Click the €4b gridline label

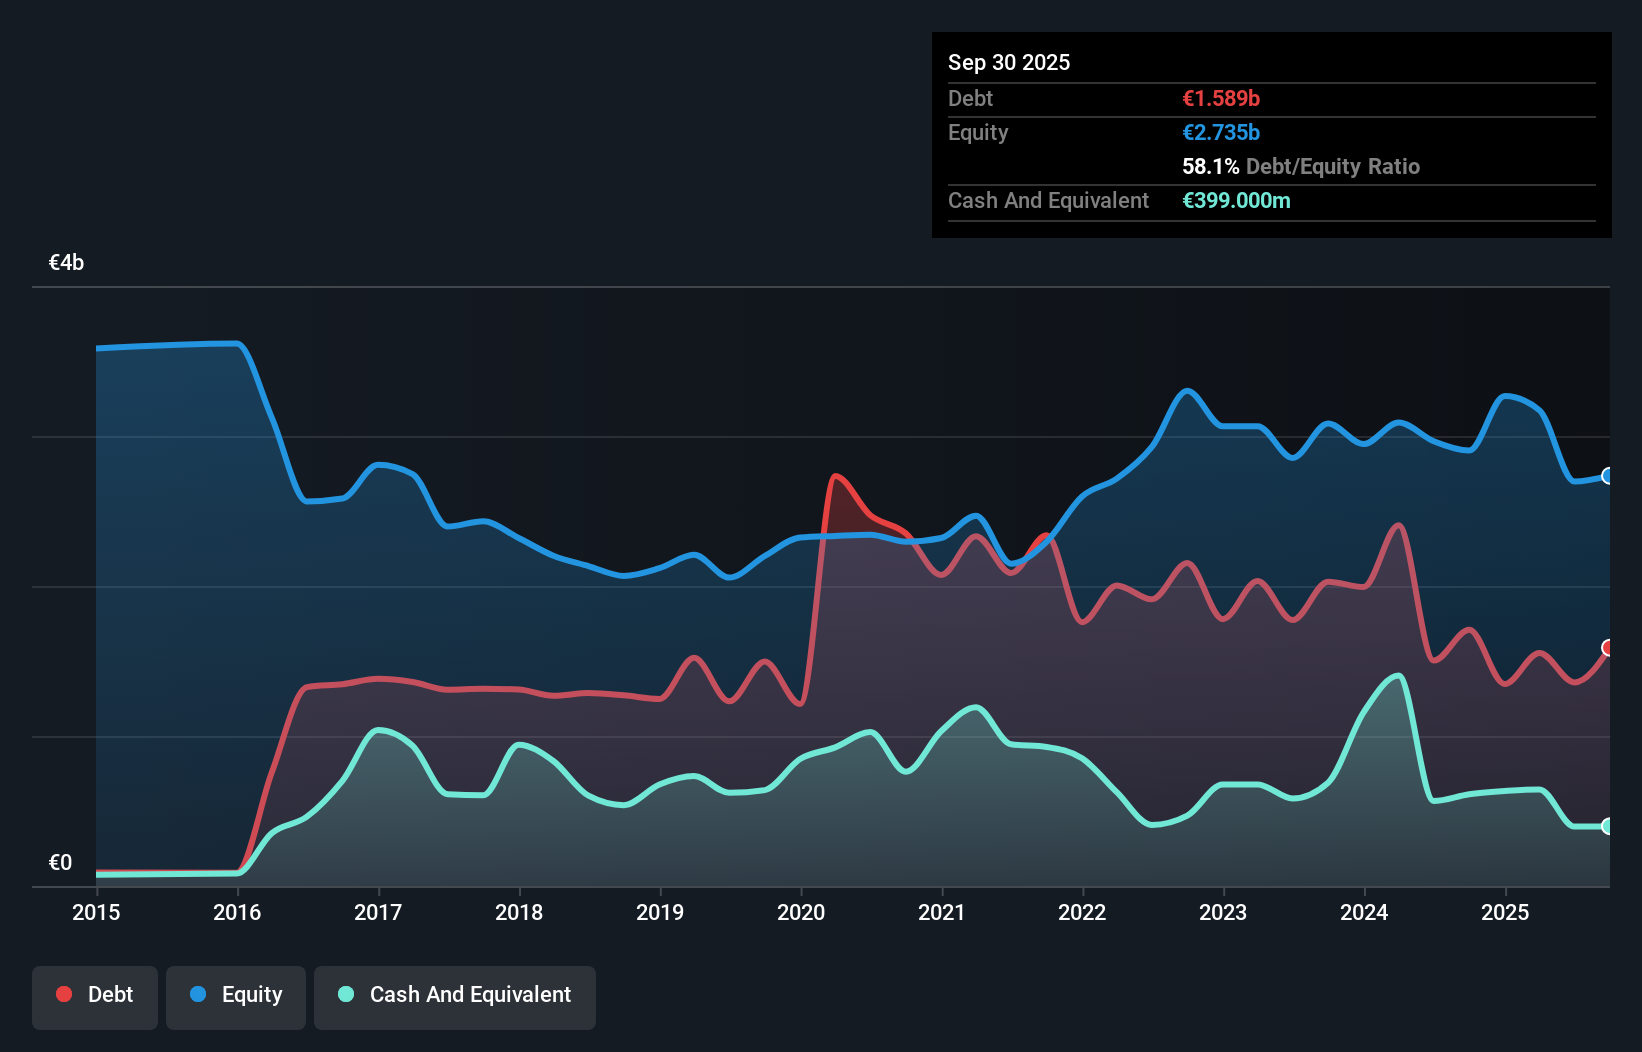click(x=66, y=262)
